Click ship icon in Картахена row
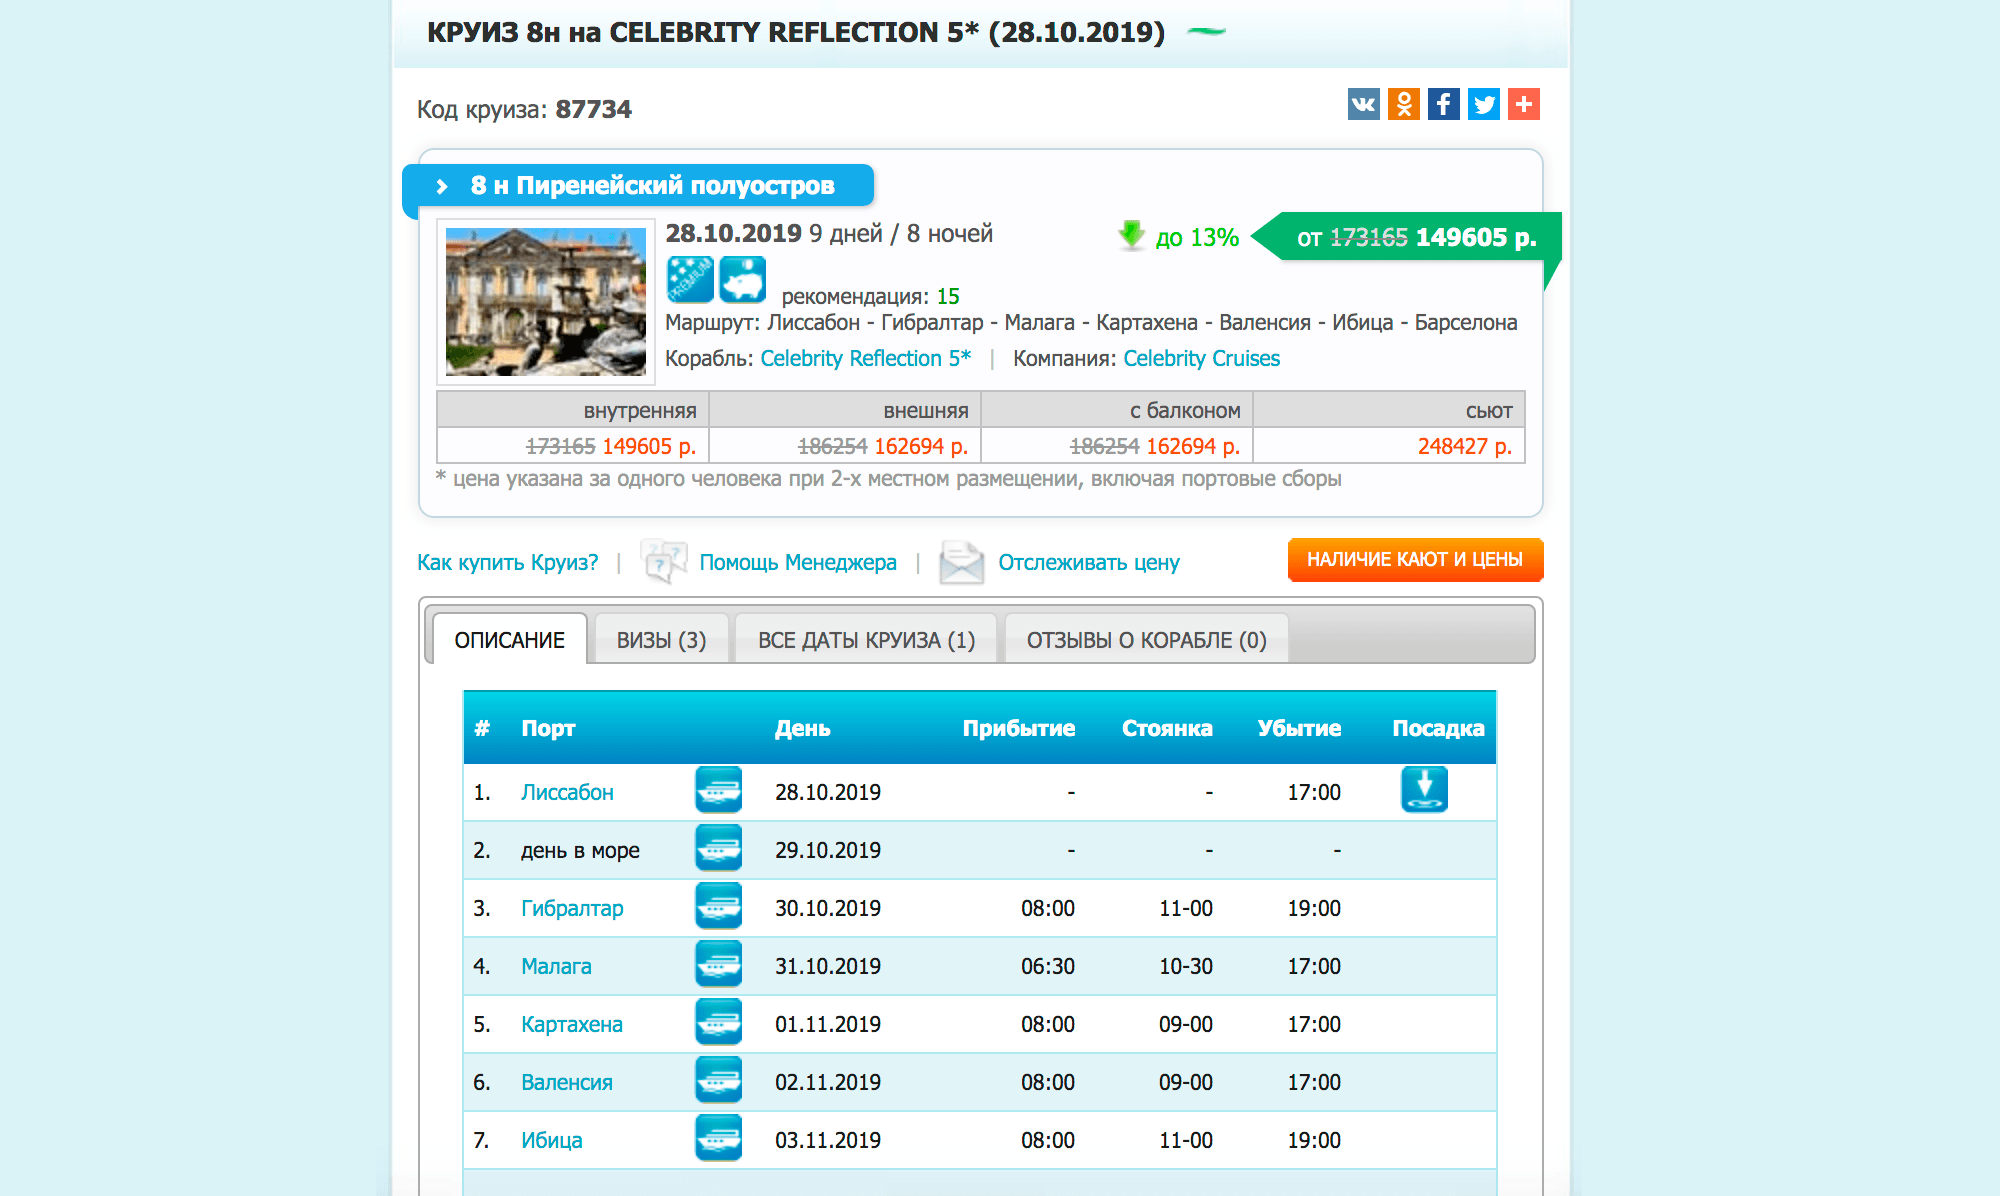Image resolution: width=2000 pixels, height=1196 pixels. pos(718,1022)
